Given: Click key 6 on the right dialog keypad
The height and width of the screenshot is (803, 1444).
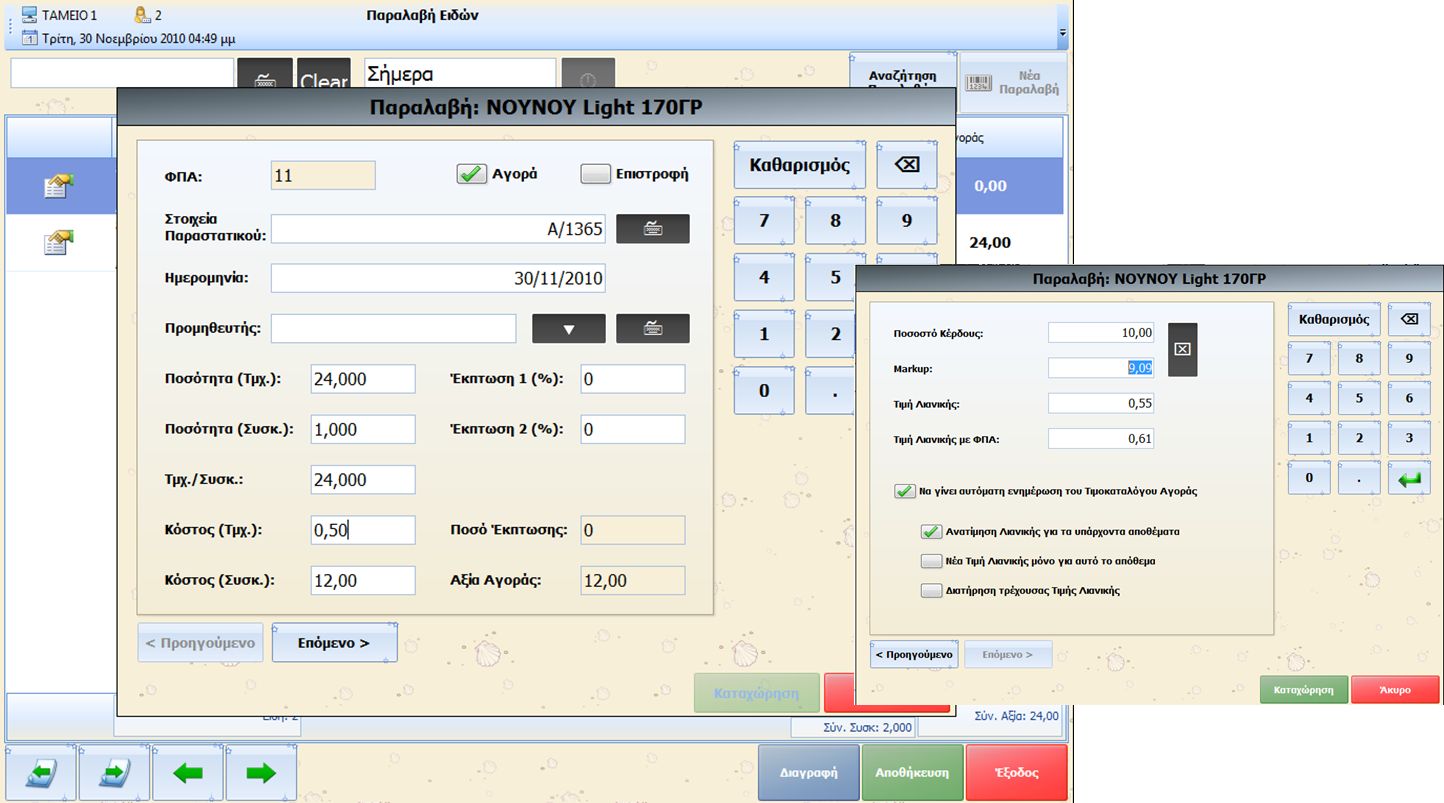Looking at the screenshot, I should [x=1409, y=398].
